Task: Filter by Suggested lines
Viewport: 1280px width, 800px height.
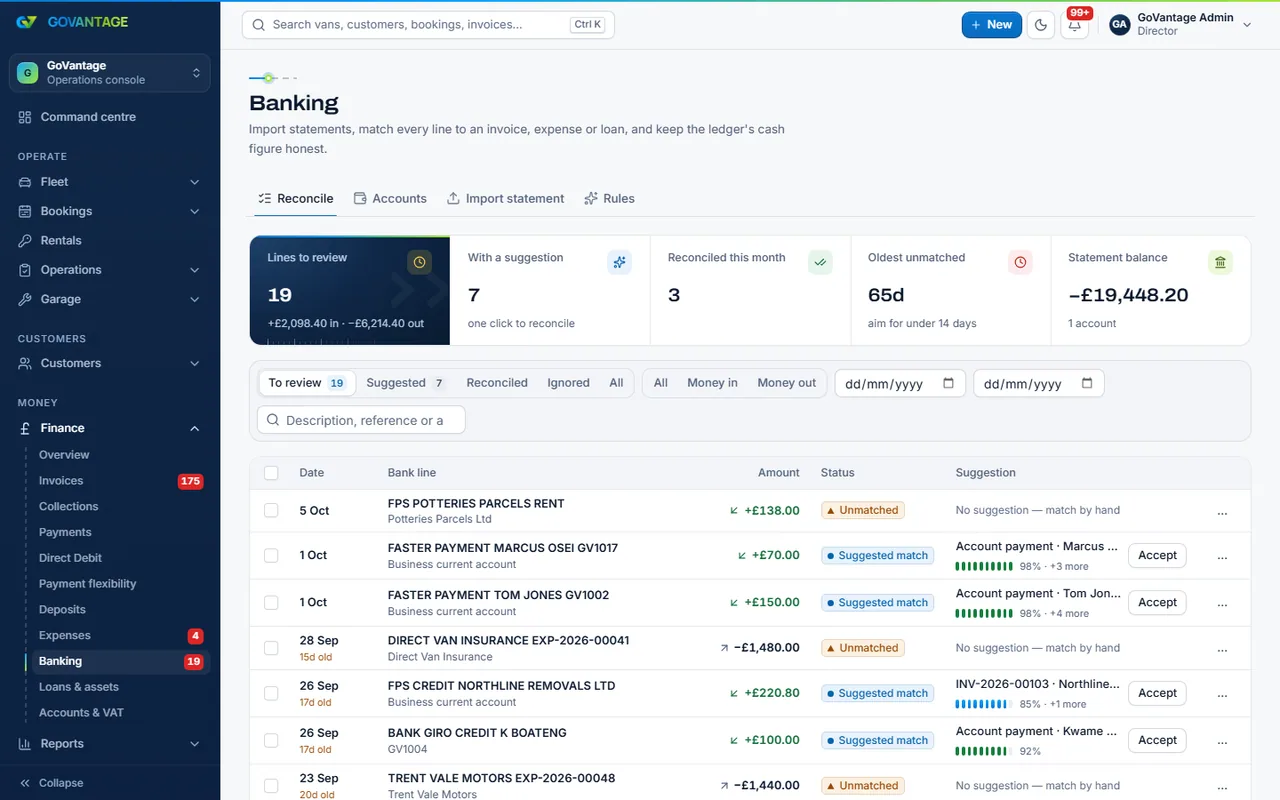Action: click(x=405, y=383)
